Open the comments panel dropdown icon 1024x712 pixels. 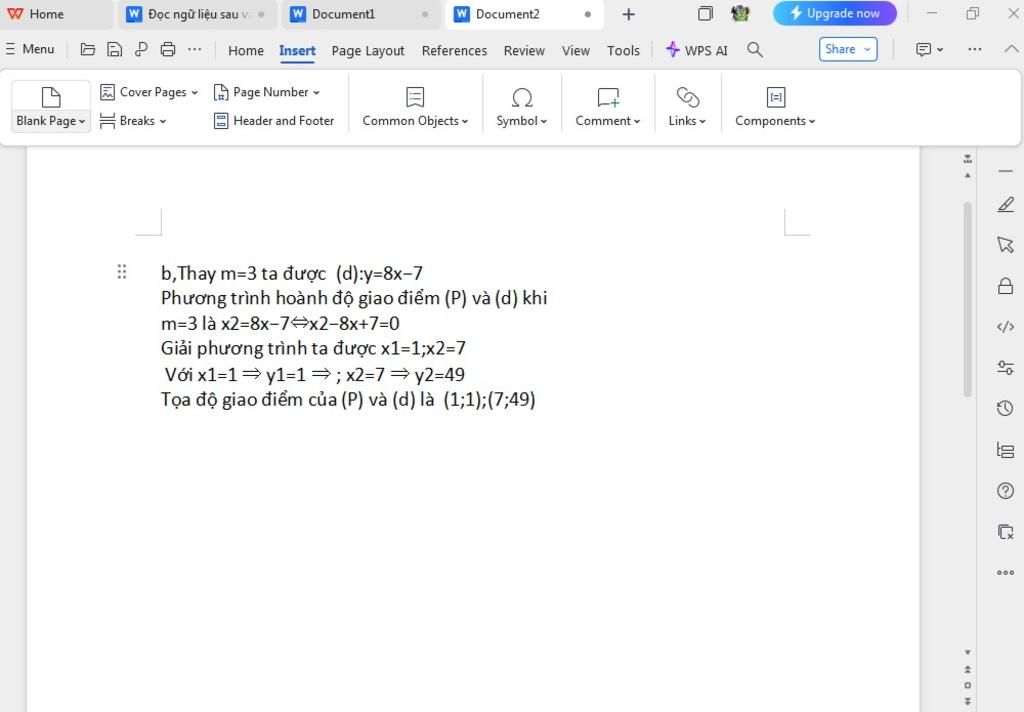(x=929, y=50)
